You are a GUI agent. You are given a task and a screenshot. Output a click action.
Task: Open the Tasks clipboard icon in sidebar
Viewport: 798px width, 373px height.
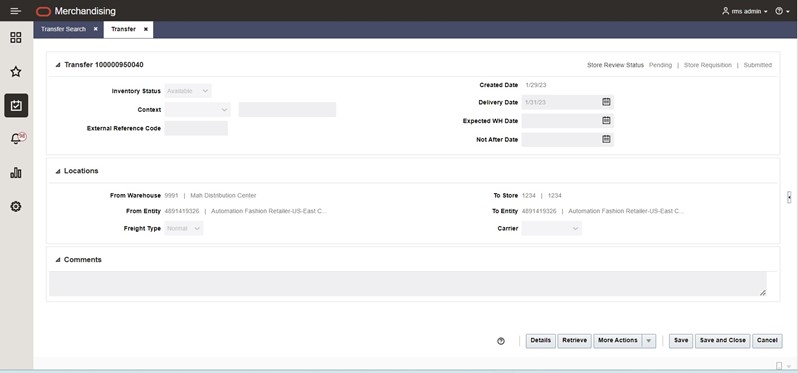pyautogui.click(x=16, y=105)
